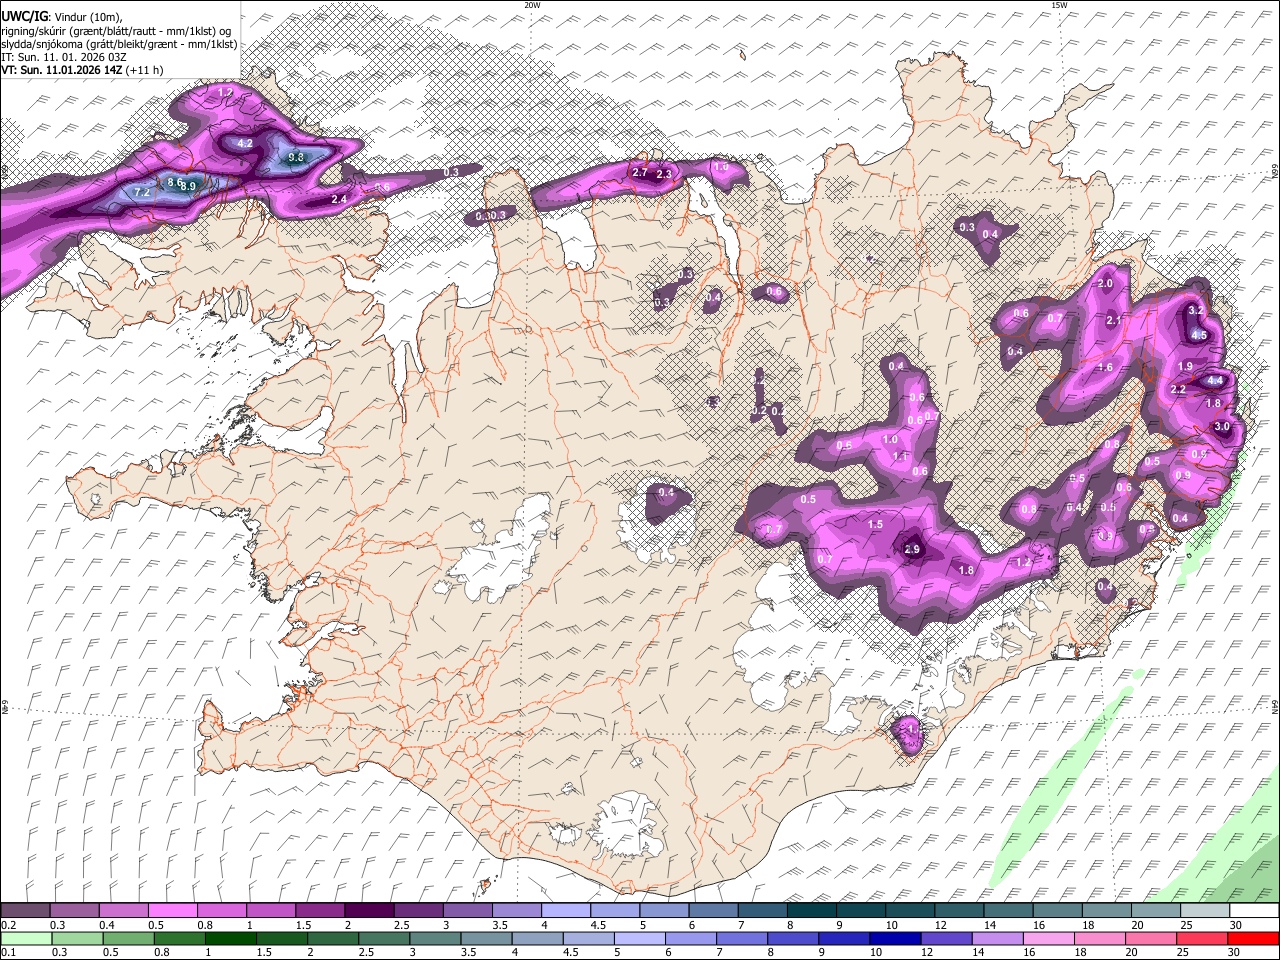Click the 20W longitude label at the top

(x=532, y=5)
